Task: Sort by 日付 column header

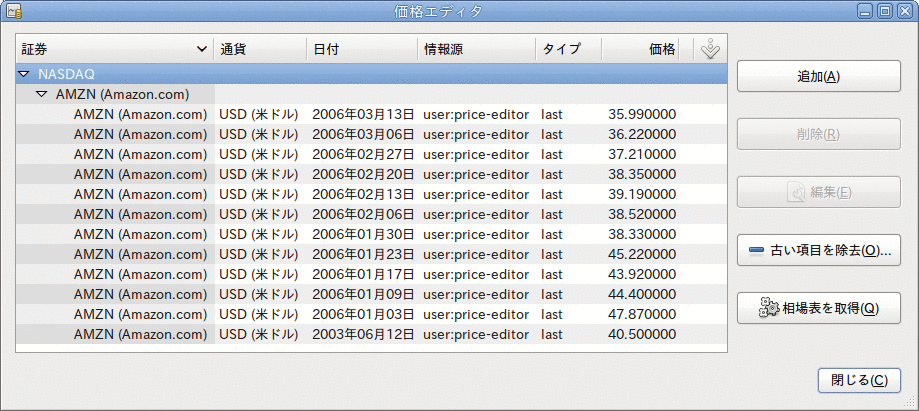Action: point(362,49)
